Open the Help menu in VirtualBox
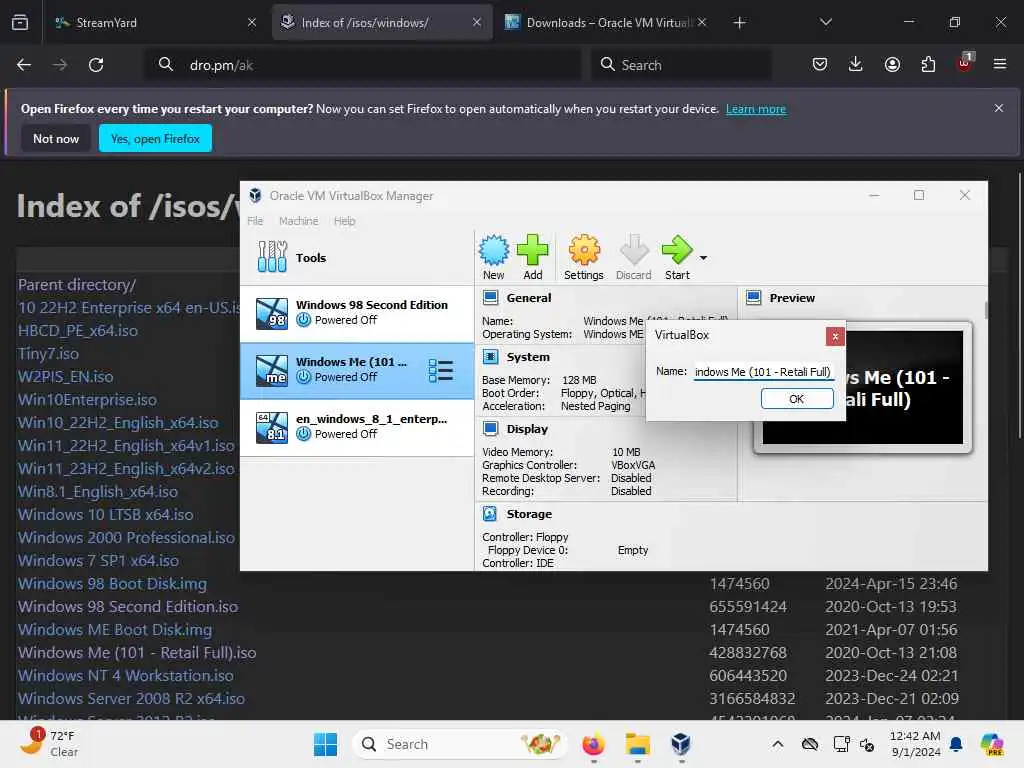This screenshot has width=1024, height=768. coord(344,221)
